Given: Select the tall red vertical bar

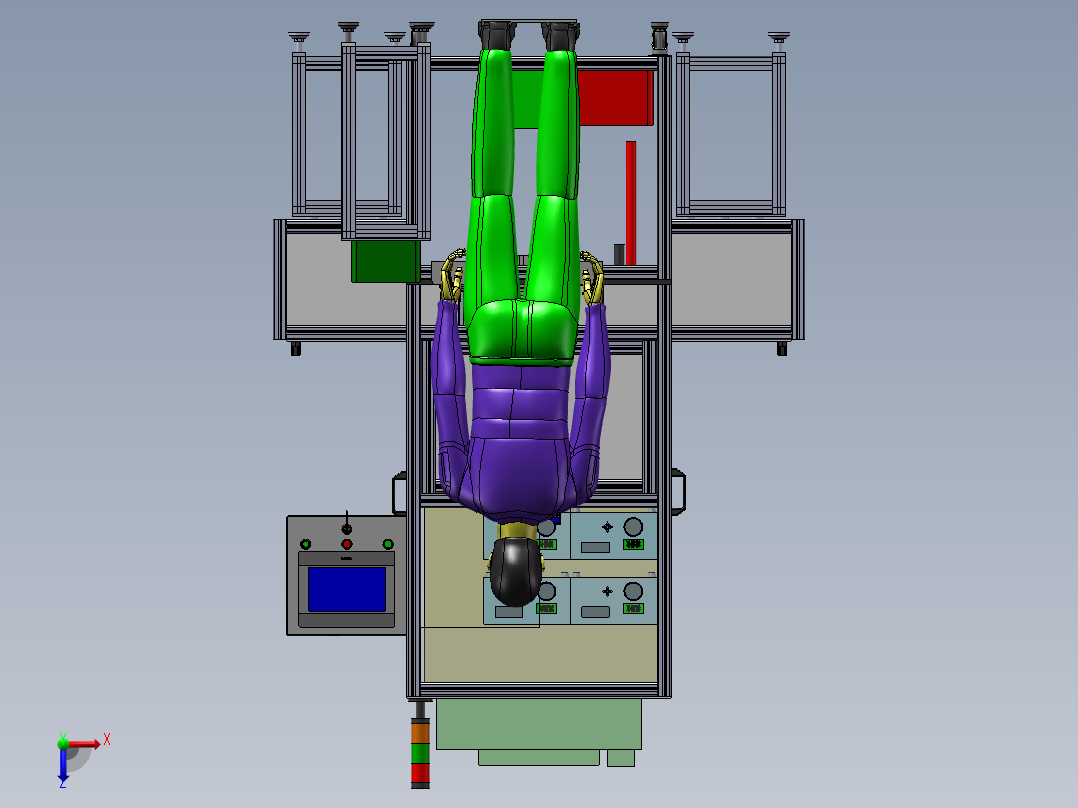Looking at the screenshot, I should coord(630,203).
